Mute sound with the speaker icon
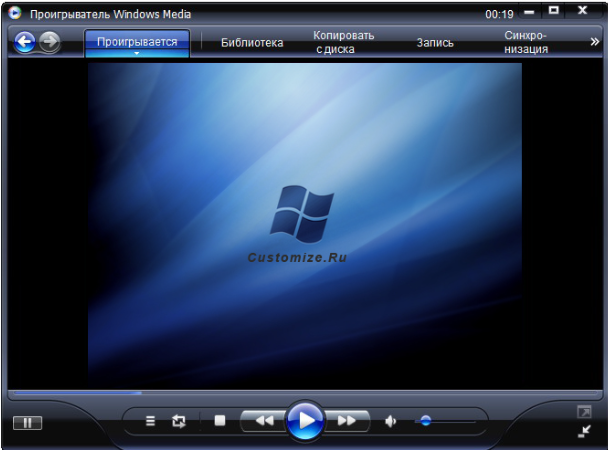Viewport: 608px width, 450px height. coord(390,421)
